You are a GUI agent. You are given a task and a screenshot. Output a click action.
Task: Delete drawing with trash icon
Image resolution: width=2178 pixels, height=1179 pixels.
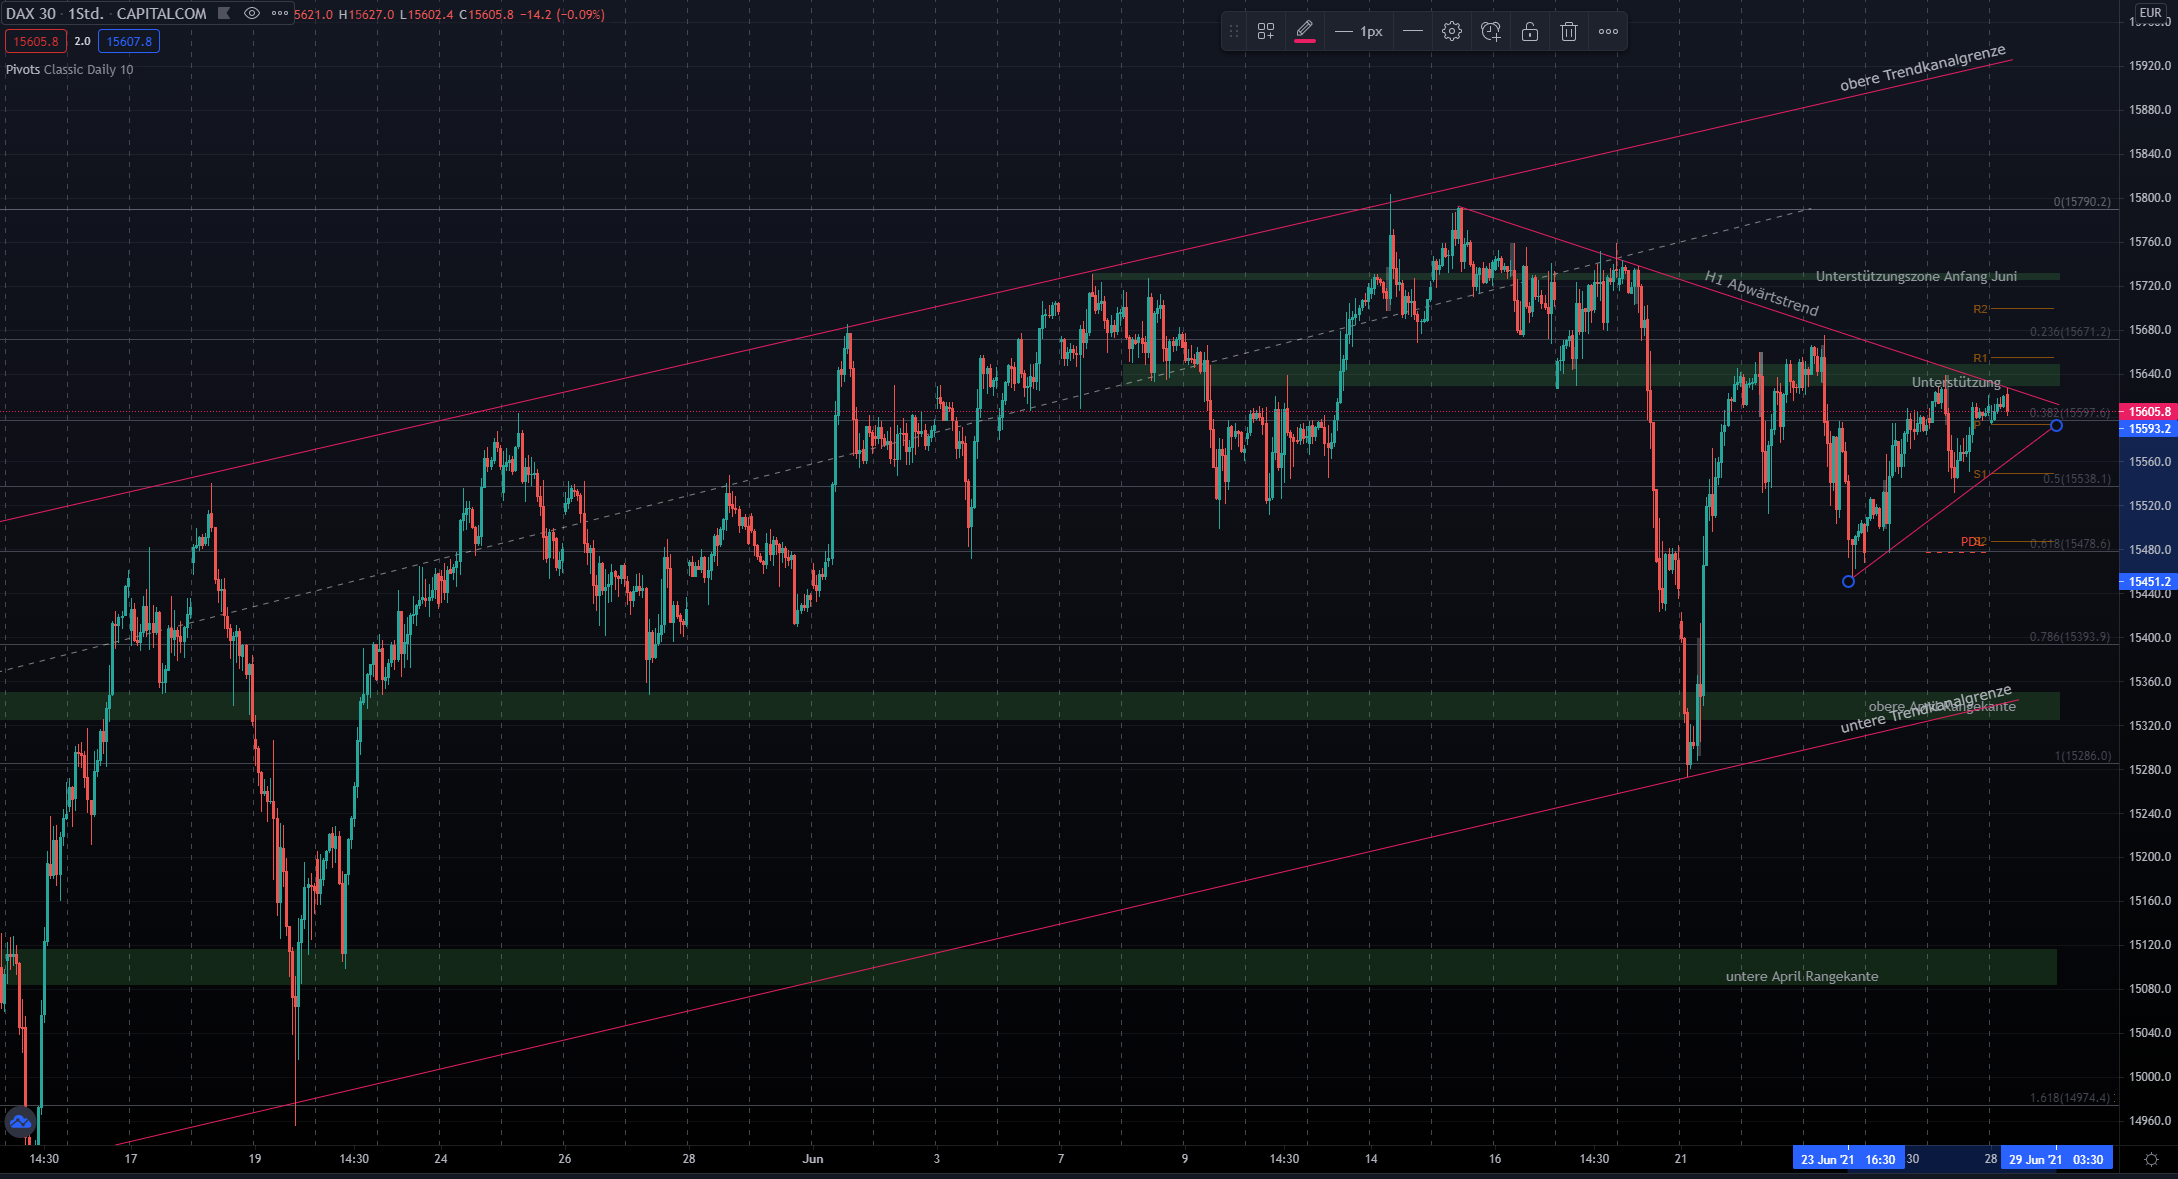pos(1568,31)
